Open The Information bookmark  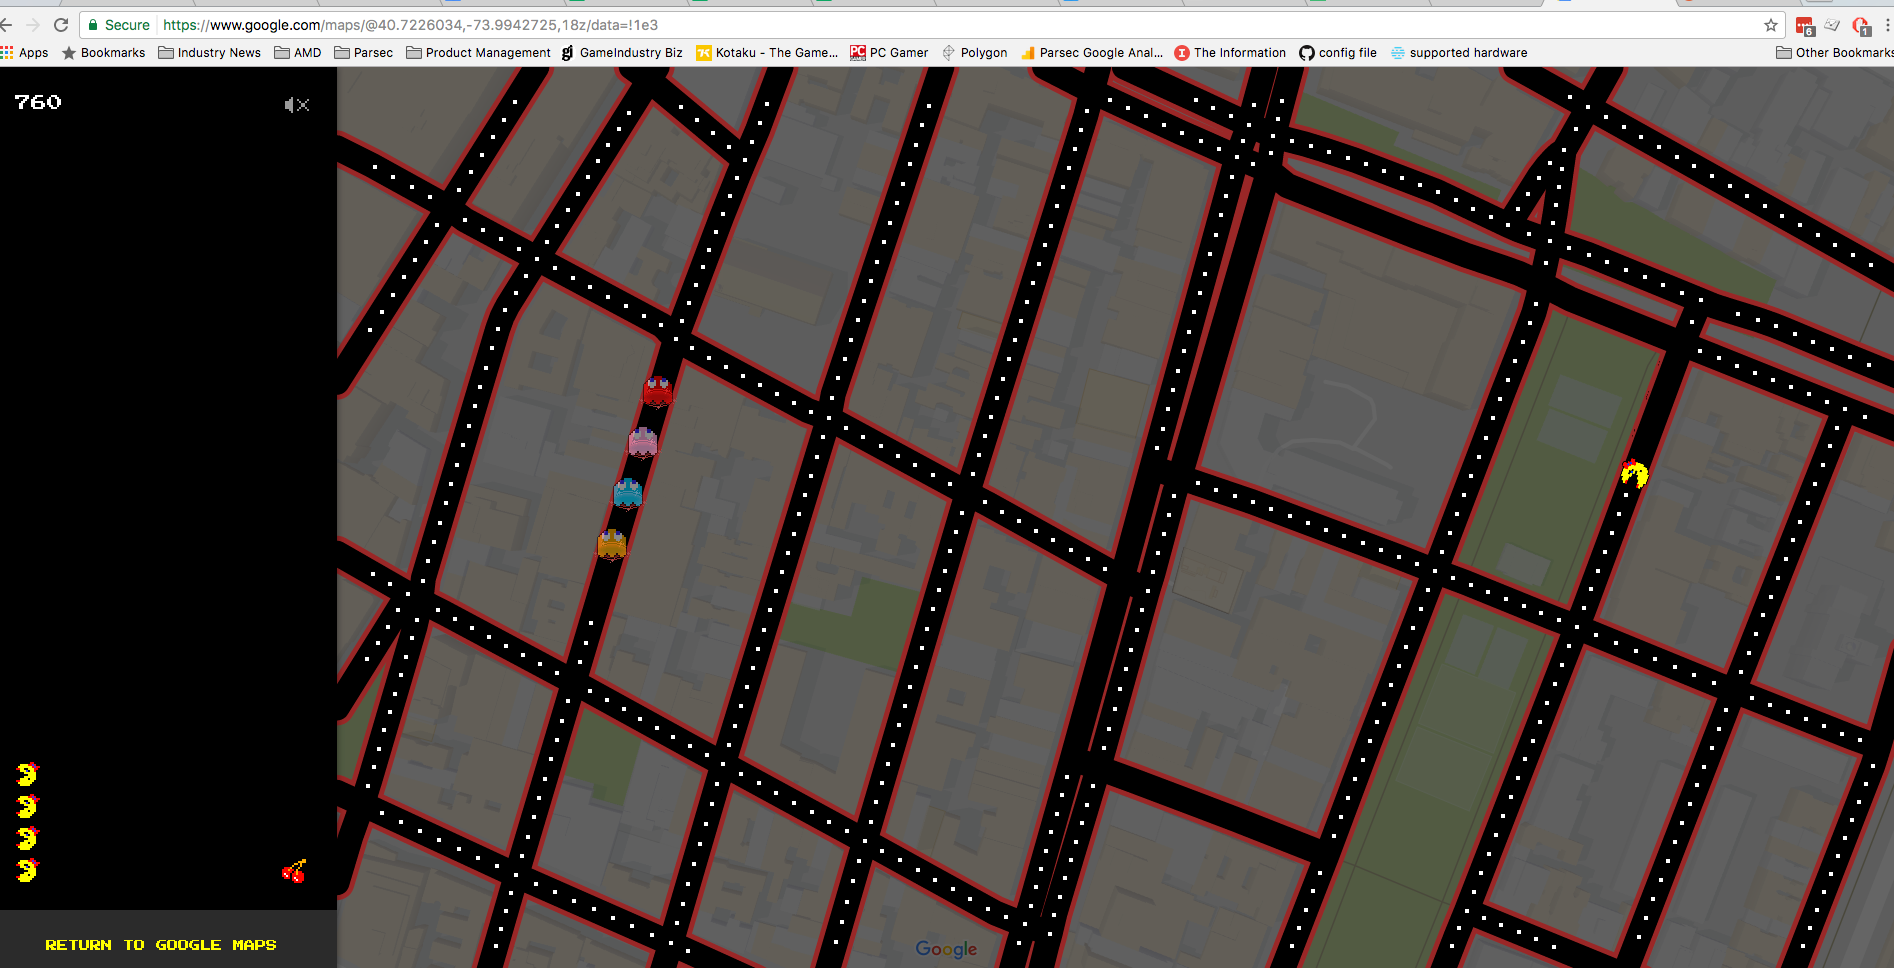point(1230,53)
